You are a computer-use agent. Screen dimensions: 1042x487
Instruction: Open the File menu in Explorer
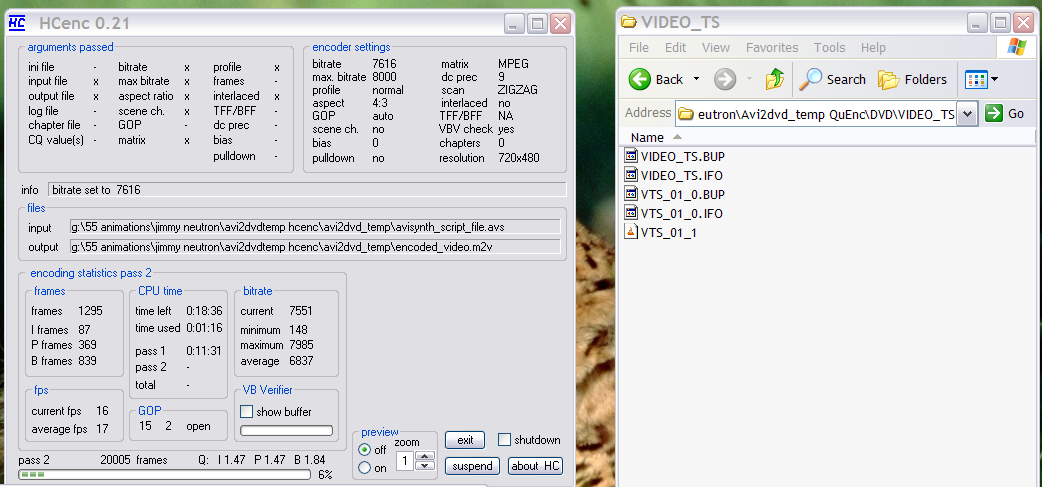(639, 48)
